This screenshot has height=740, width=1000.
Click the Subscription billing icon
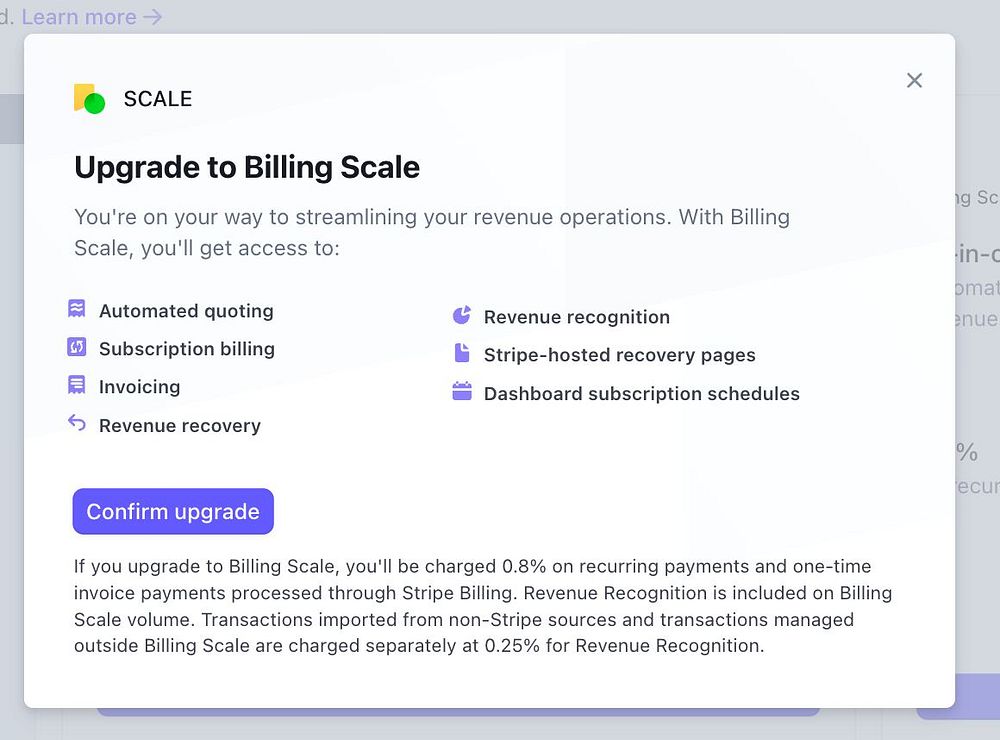pyautogui.click(x=76, y=347)
